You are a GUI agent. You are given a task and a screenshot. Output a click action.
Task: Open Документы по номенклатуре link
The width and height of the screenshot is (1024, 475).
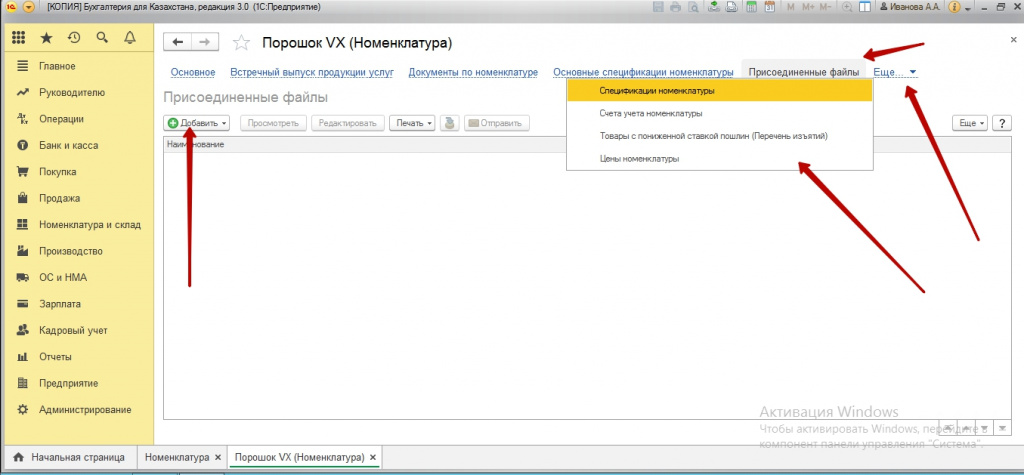point(473,72)
